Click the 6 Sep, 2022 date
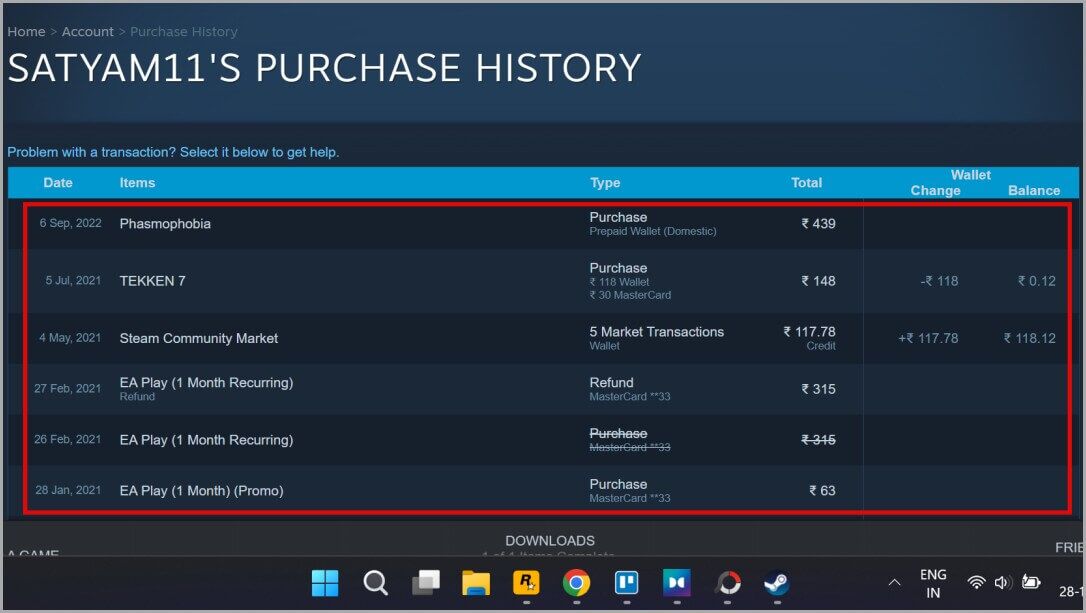 click(70, 223)
